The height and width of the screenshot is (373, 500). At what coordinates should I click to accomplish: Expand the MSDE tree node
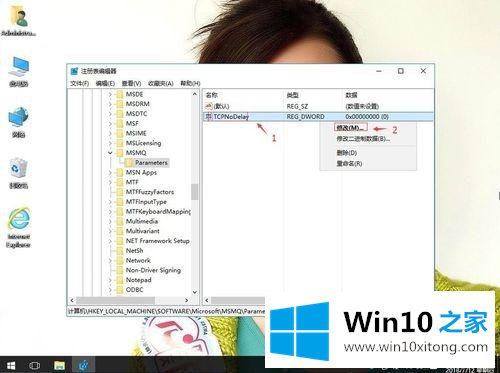pos(110,94)
